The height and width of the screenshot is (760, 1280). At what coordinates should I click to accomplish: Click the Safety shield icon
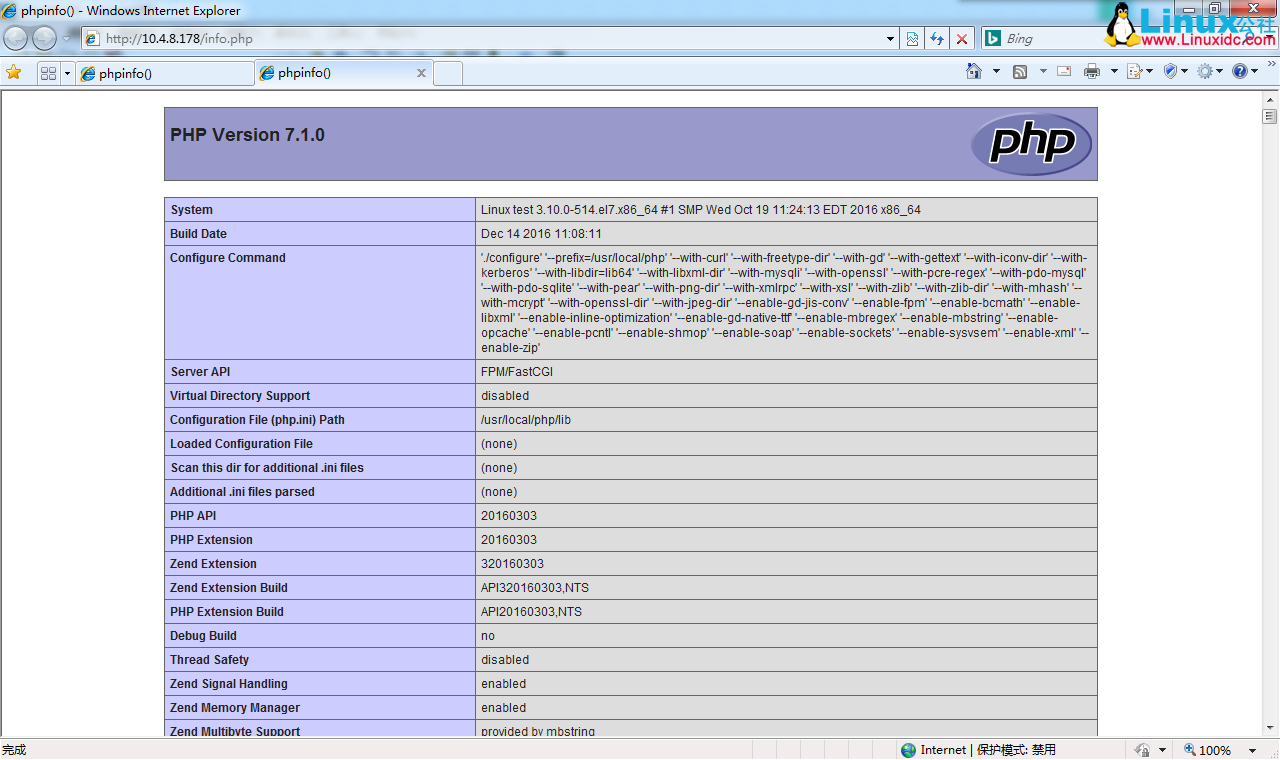[x=1169, y=71]
